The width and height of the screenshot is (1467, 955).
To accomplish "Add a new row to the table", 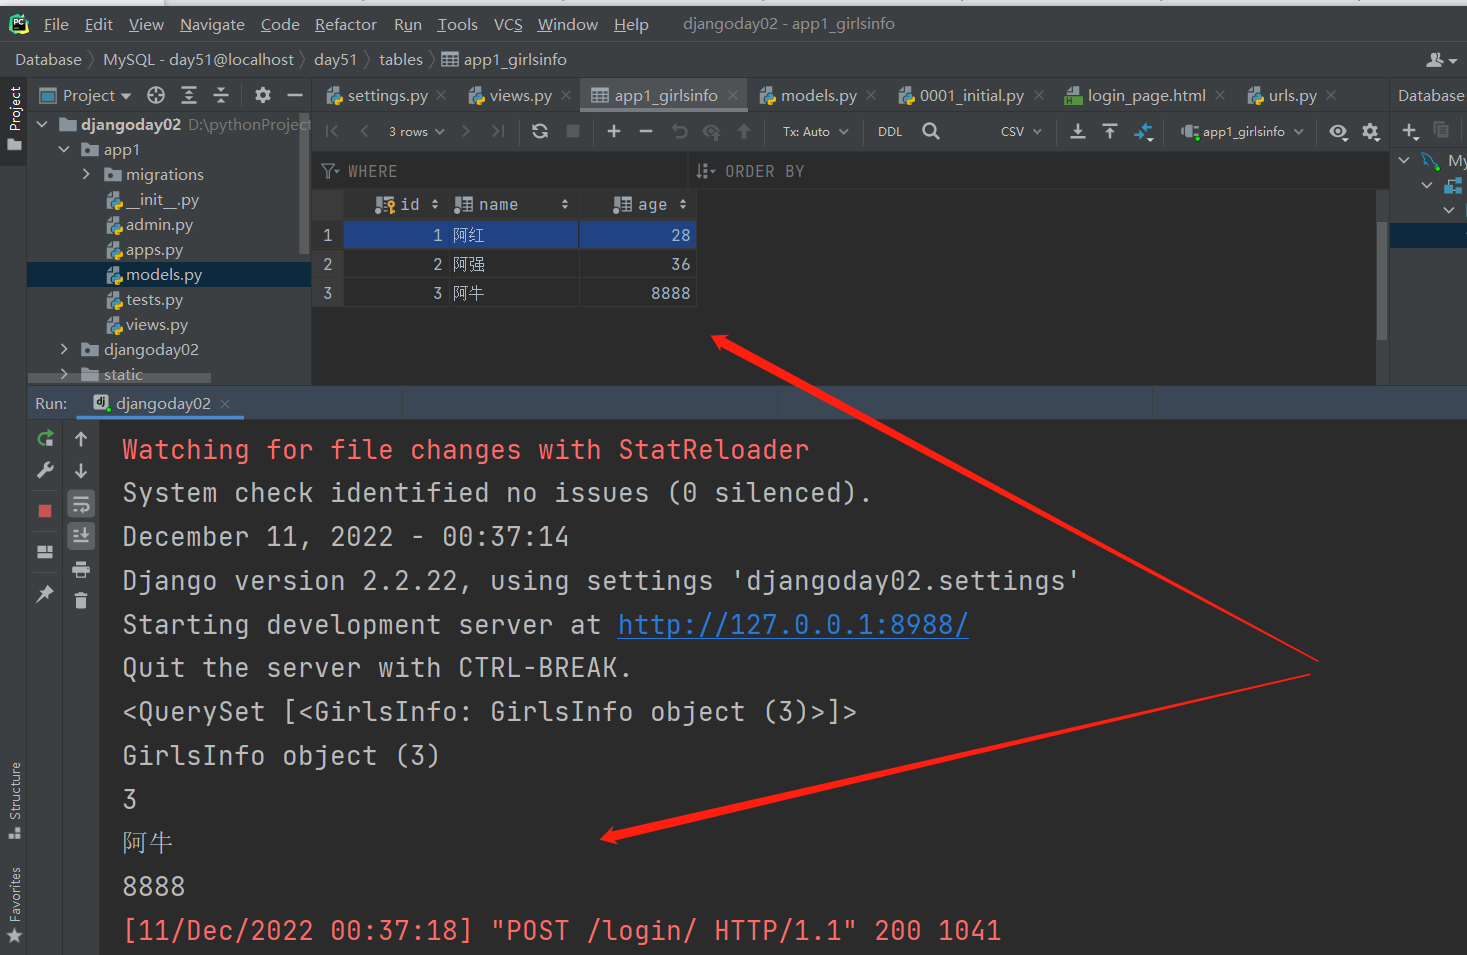I will click(614, 131).
